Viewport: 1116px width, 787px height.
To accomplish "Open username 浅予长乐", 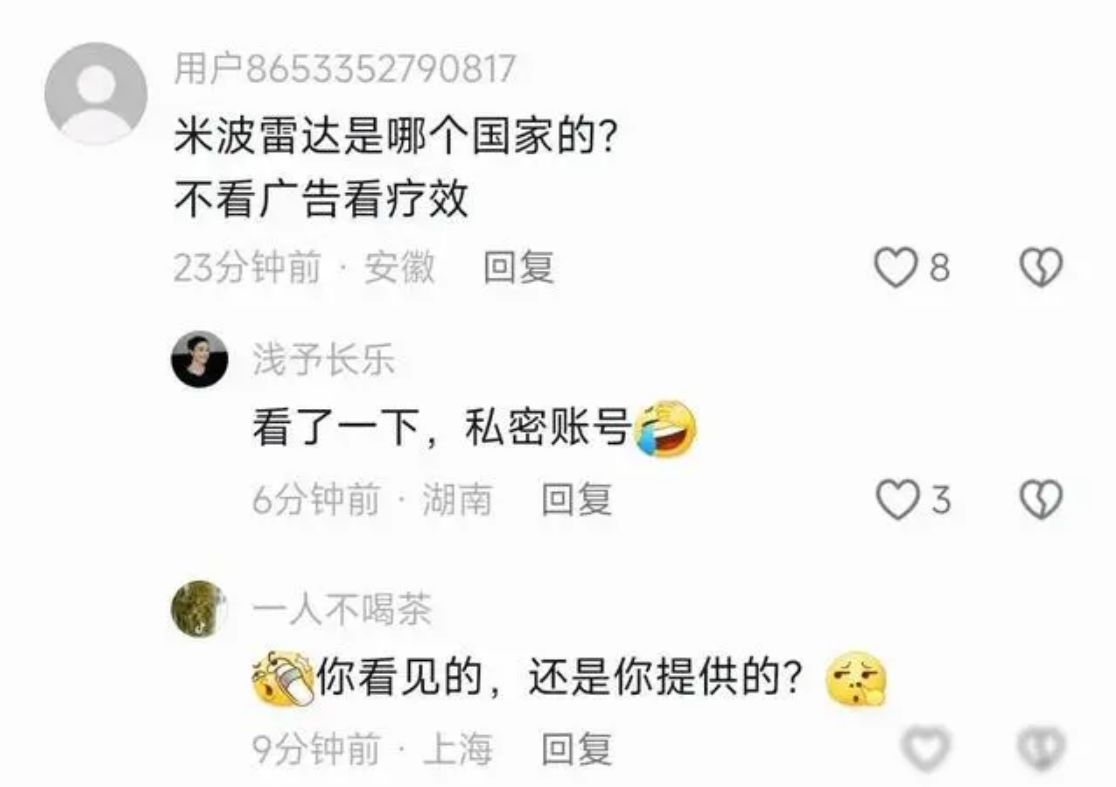I will click(x=324, y=359).
